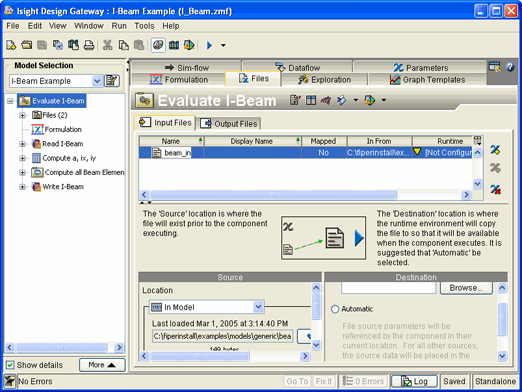Click the Copy toolbar icon
Viewport: 522px width, 392px height.
point(124,45)
